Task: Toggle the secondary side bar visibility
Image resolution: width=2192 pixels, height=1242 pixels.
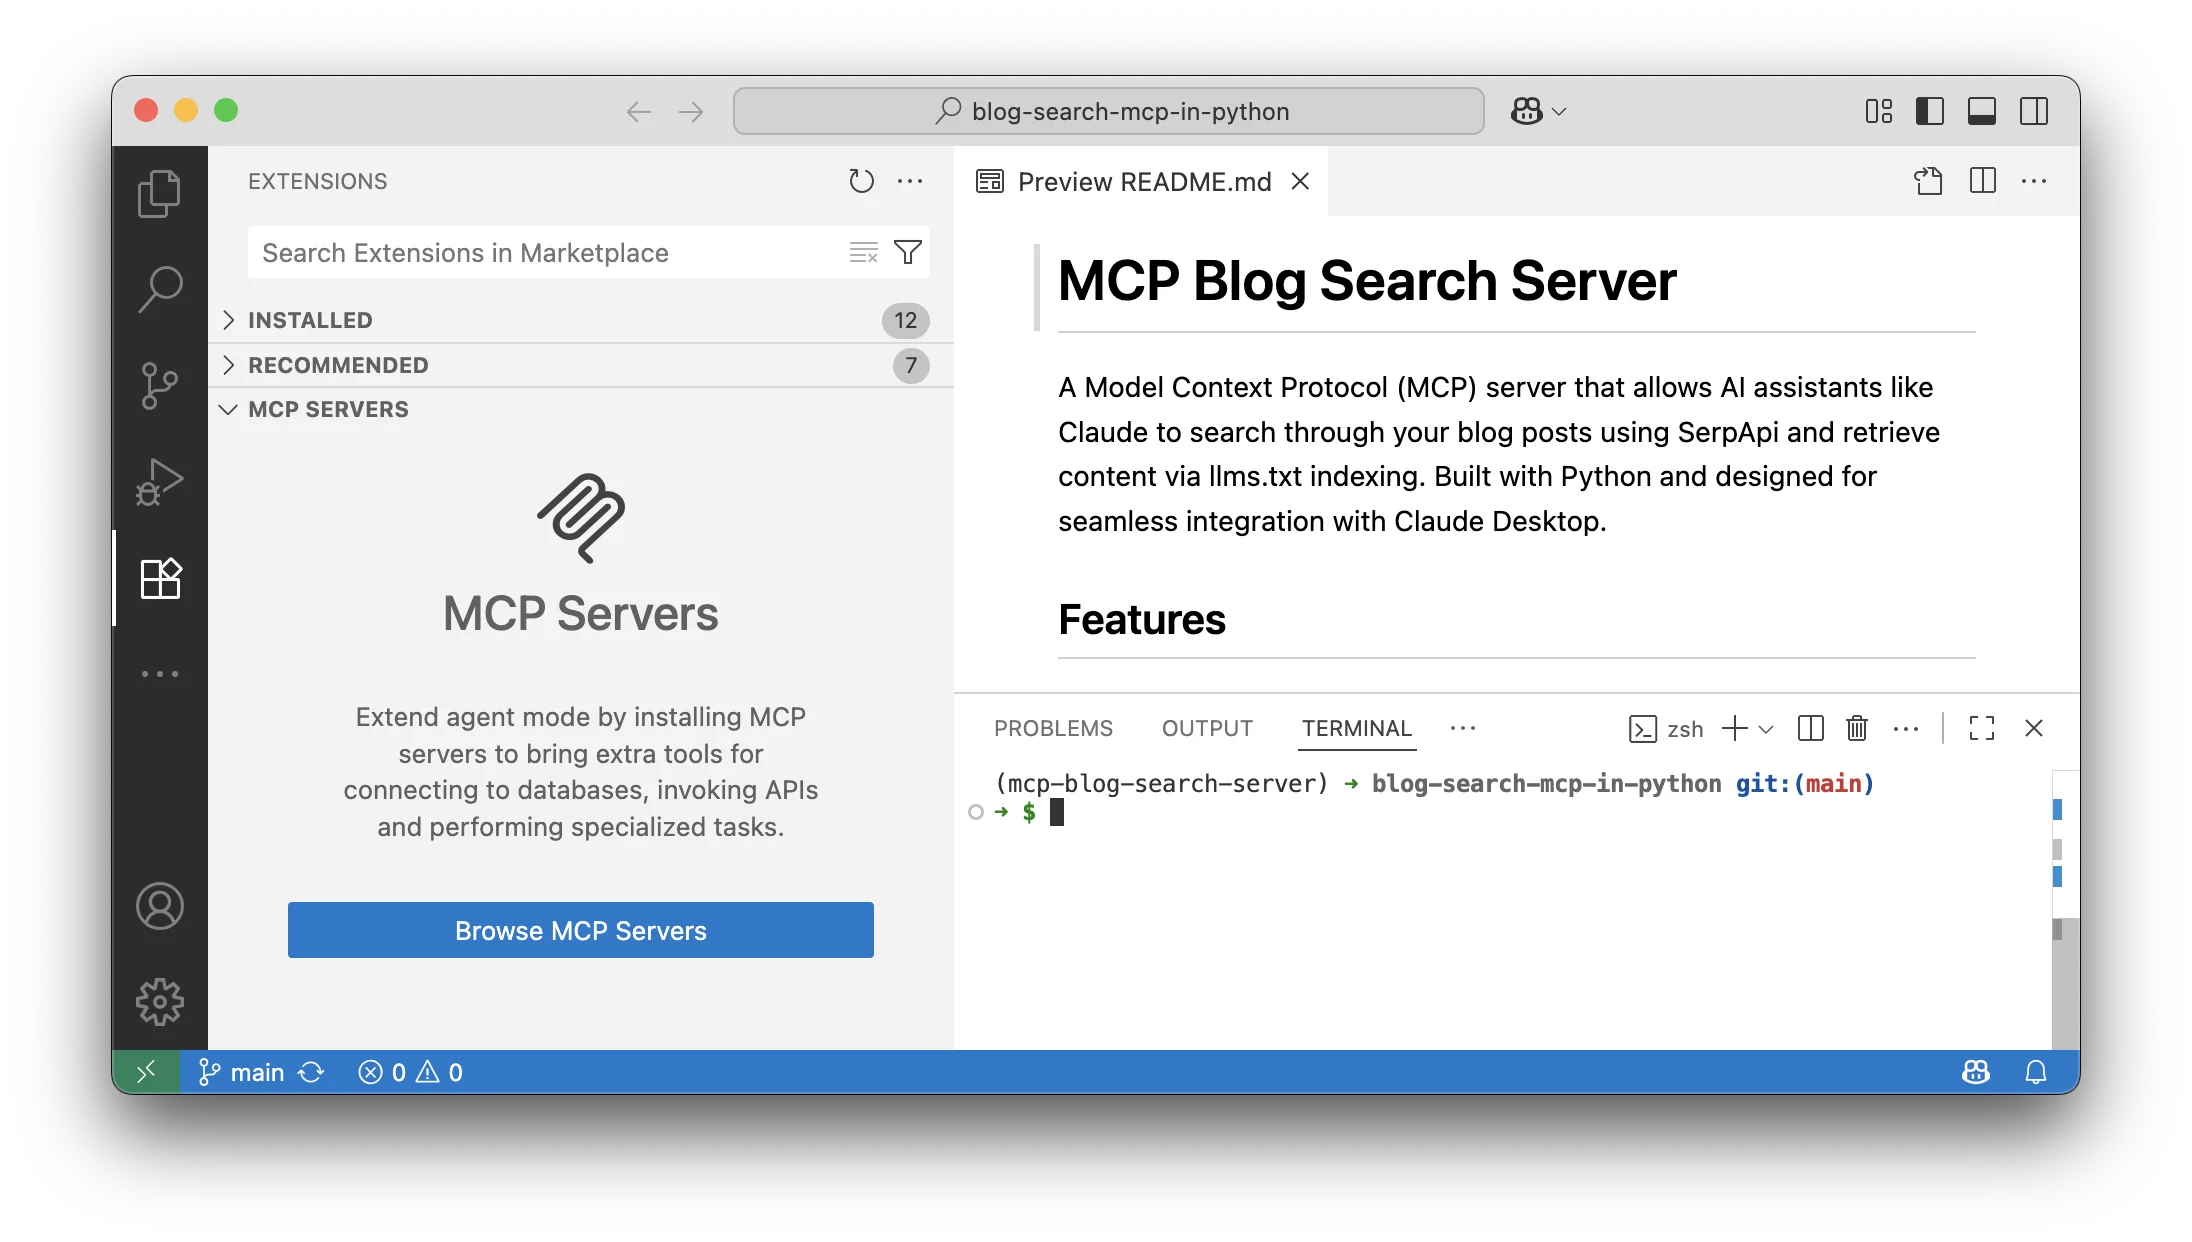Action: point(2034,111)
